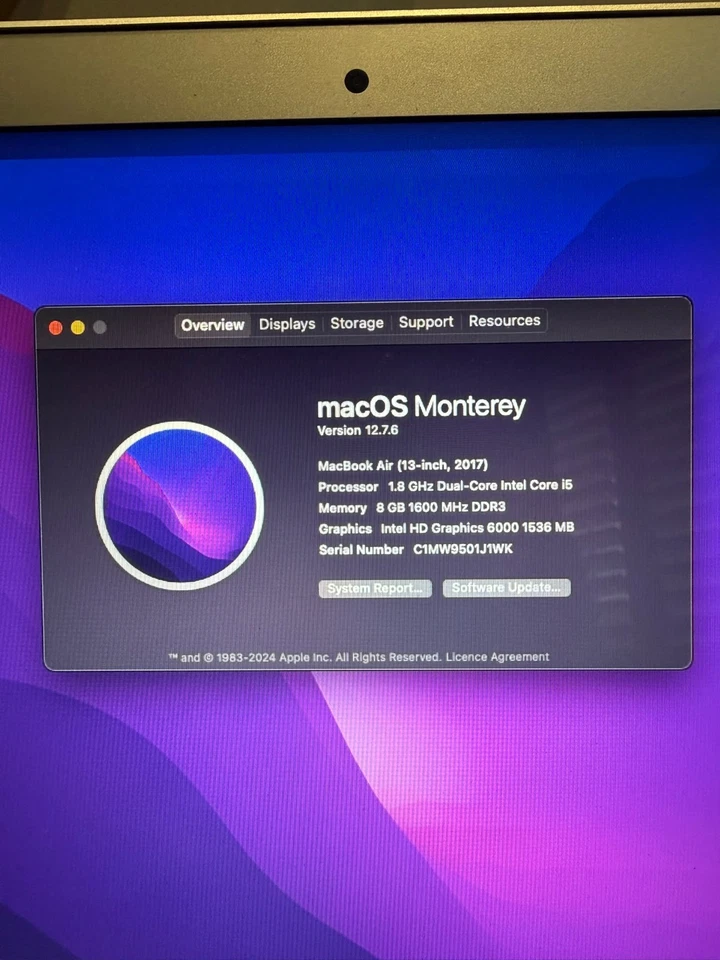Select the Version 12.7.6 text
This screenshot has width=720, height=960.
[x=358, y=430]
